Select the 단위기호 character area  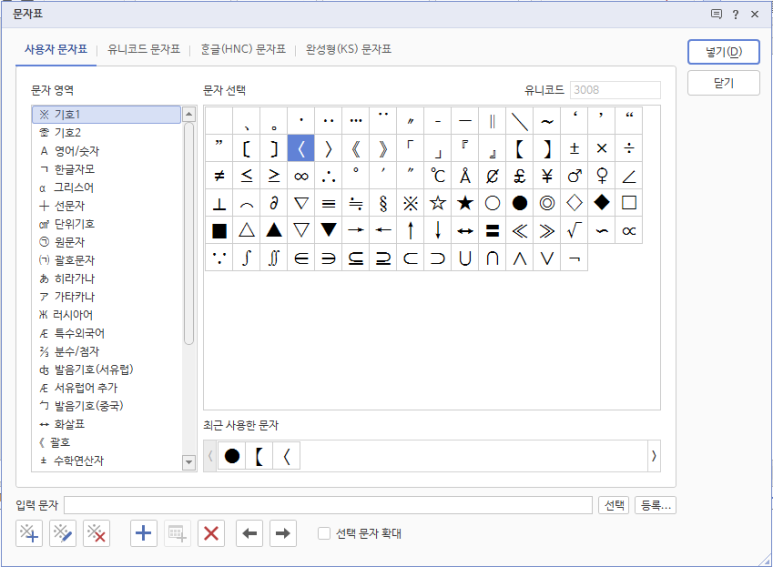[x=106, y=224]
